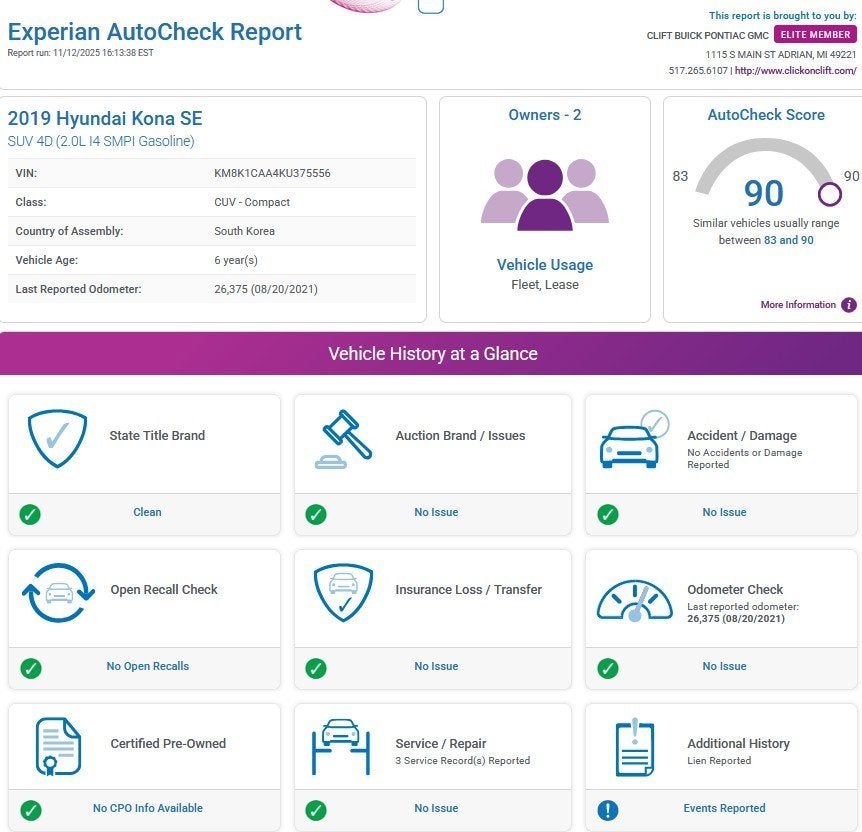Click the Accident / Damage car icon
The height and width of the screenshot is (832, 862).
pyautogui.click(x=632, y=439)
